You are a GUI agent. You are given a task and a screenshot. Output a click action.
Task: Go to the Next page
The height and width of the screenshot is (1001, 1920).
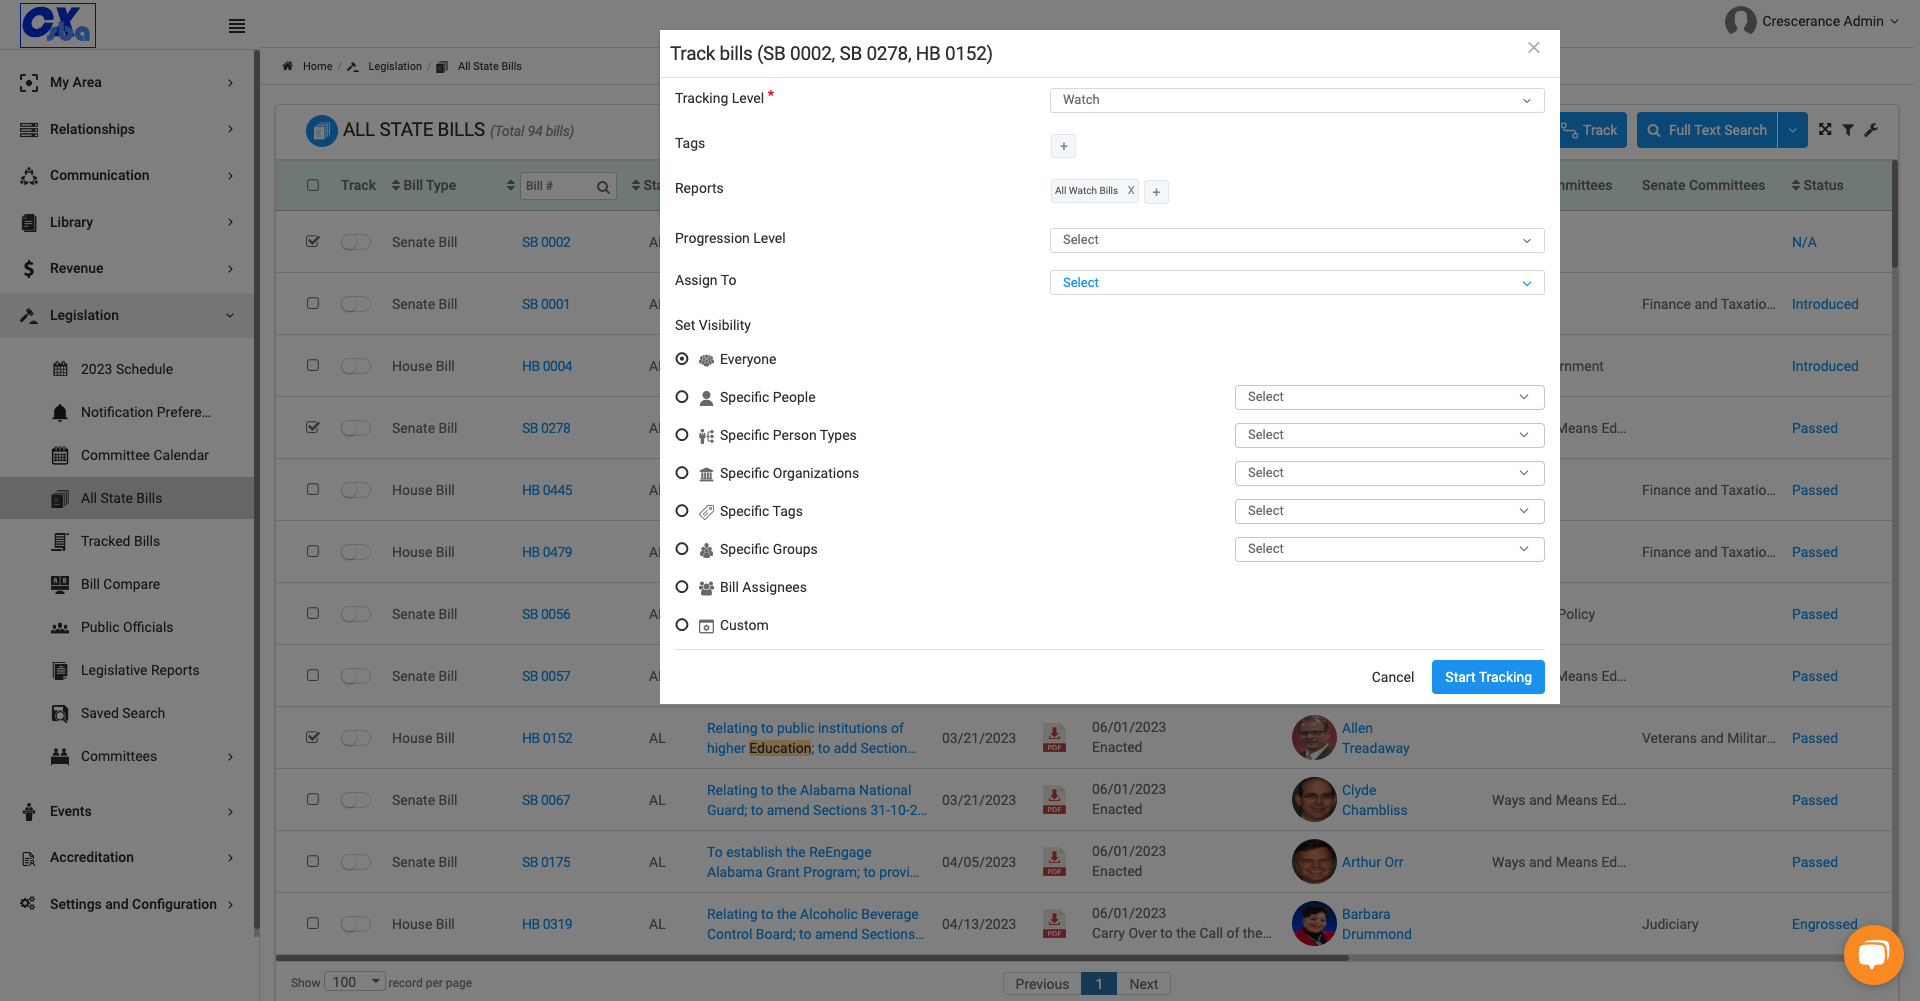coord(1143,984)
